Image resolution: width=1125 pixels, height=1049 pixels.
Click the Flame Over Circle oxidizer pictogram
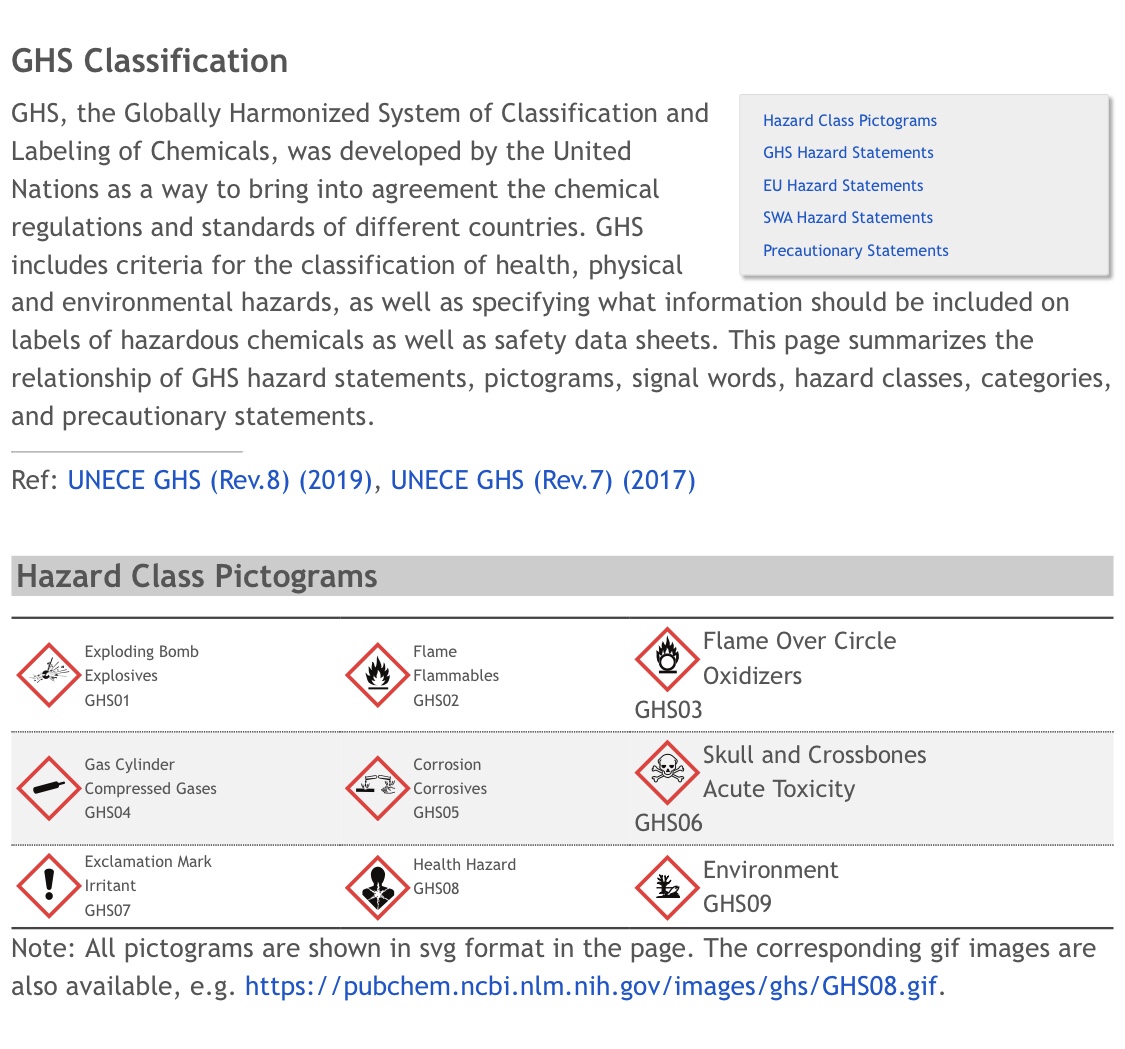click(x=666, y=659)
